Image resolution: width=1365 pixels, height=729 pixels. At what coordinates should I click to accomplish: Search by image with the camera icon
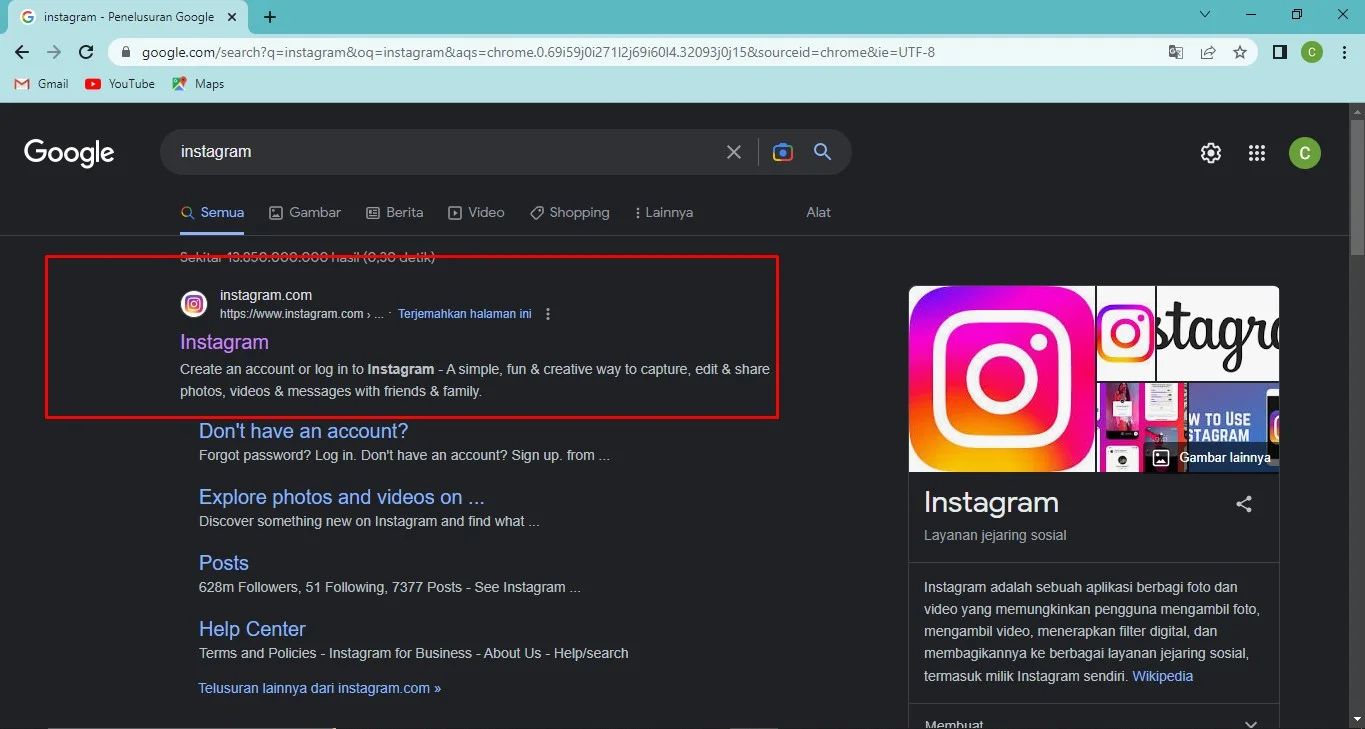783,152
